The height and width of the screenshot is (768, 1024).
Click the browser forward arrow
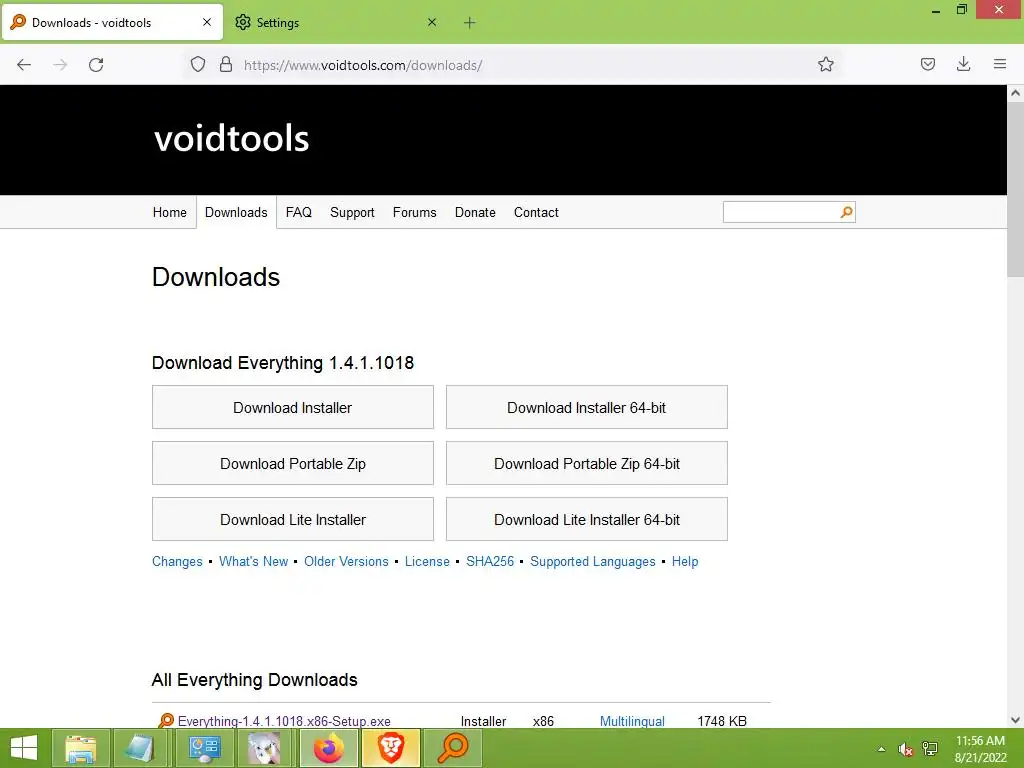[x=60, y=65]
